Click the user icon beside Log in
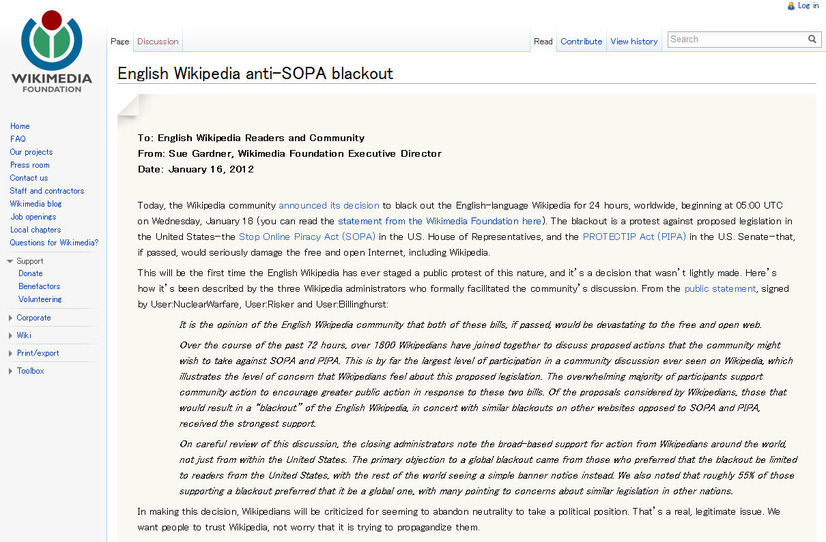This screenshot has height=542, width=826. (x=791, y=6)
